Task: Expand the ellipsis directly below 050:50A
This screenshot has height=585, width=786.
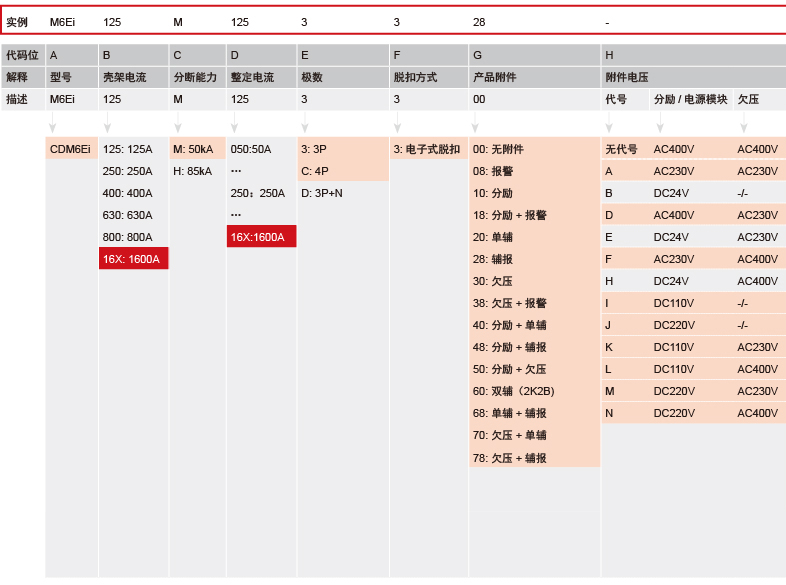Action: 236,171
